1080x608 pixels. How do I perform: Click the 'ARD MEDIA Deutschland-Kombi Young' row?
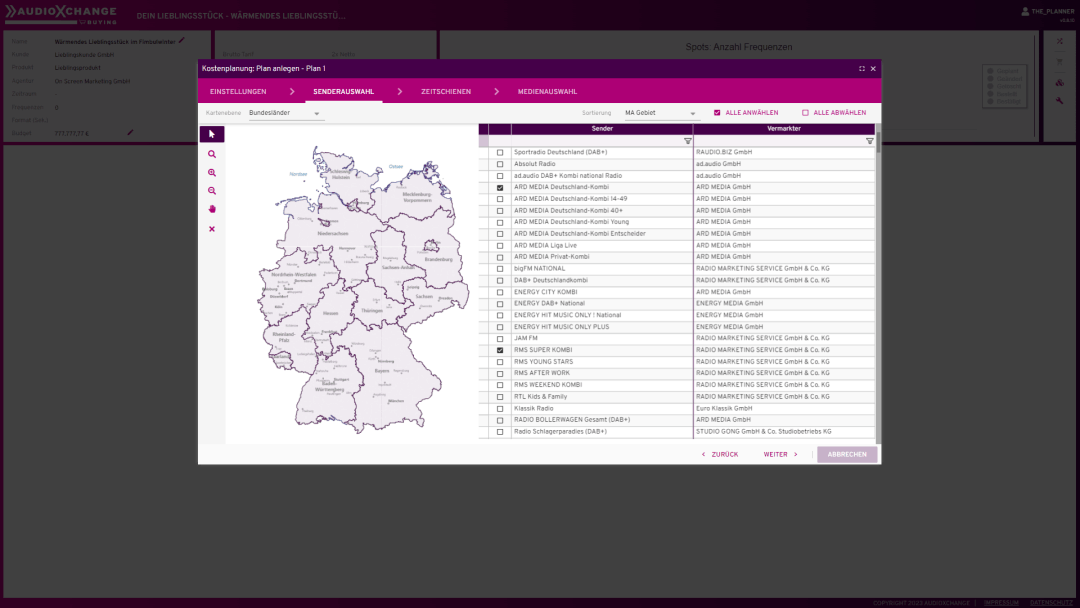click(x=677, y=222)
